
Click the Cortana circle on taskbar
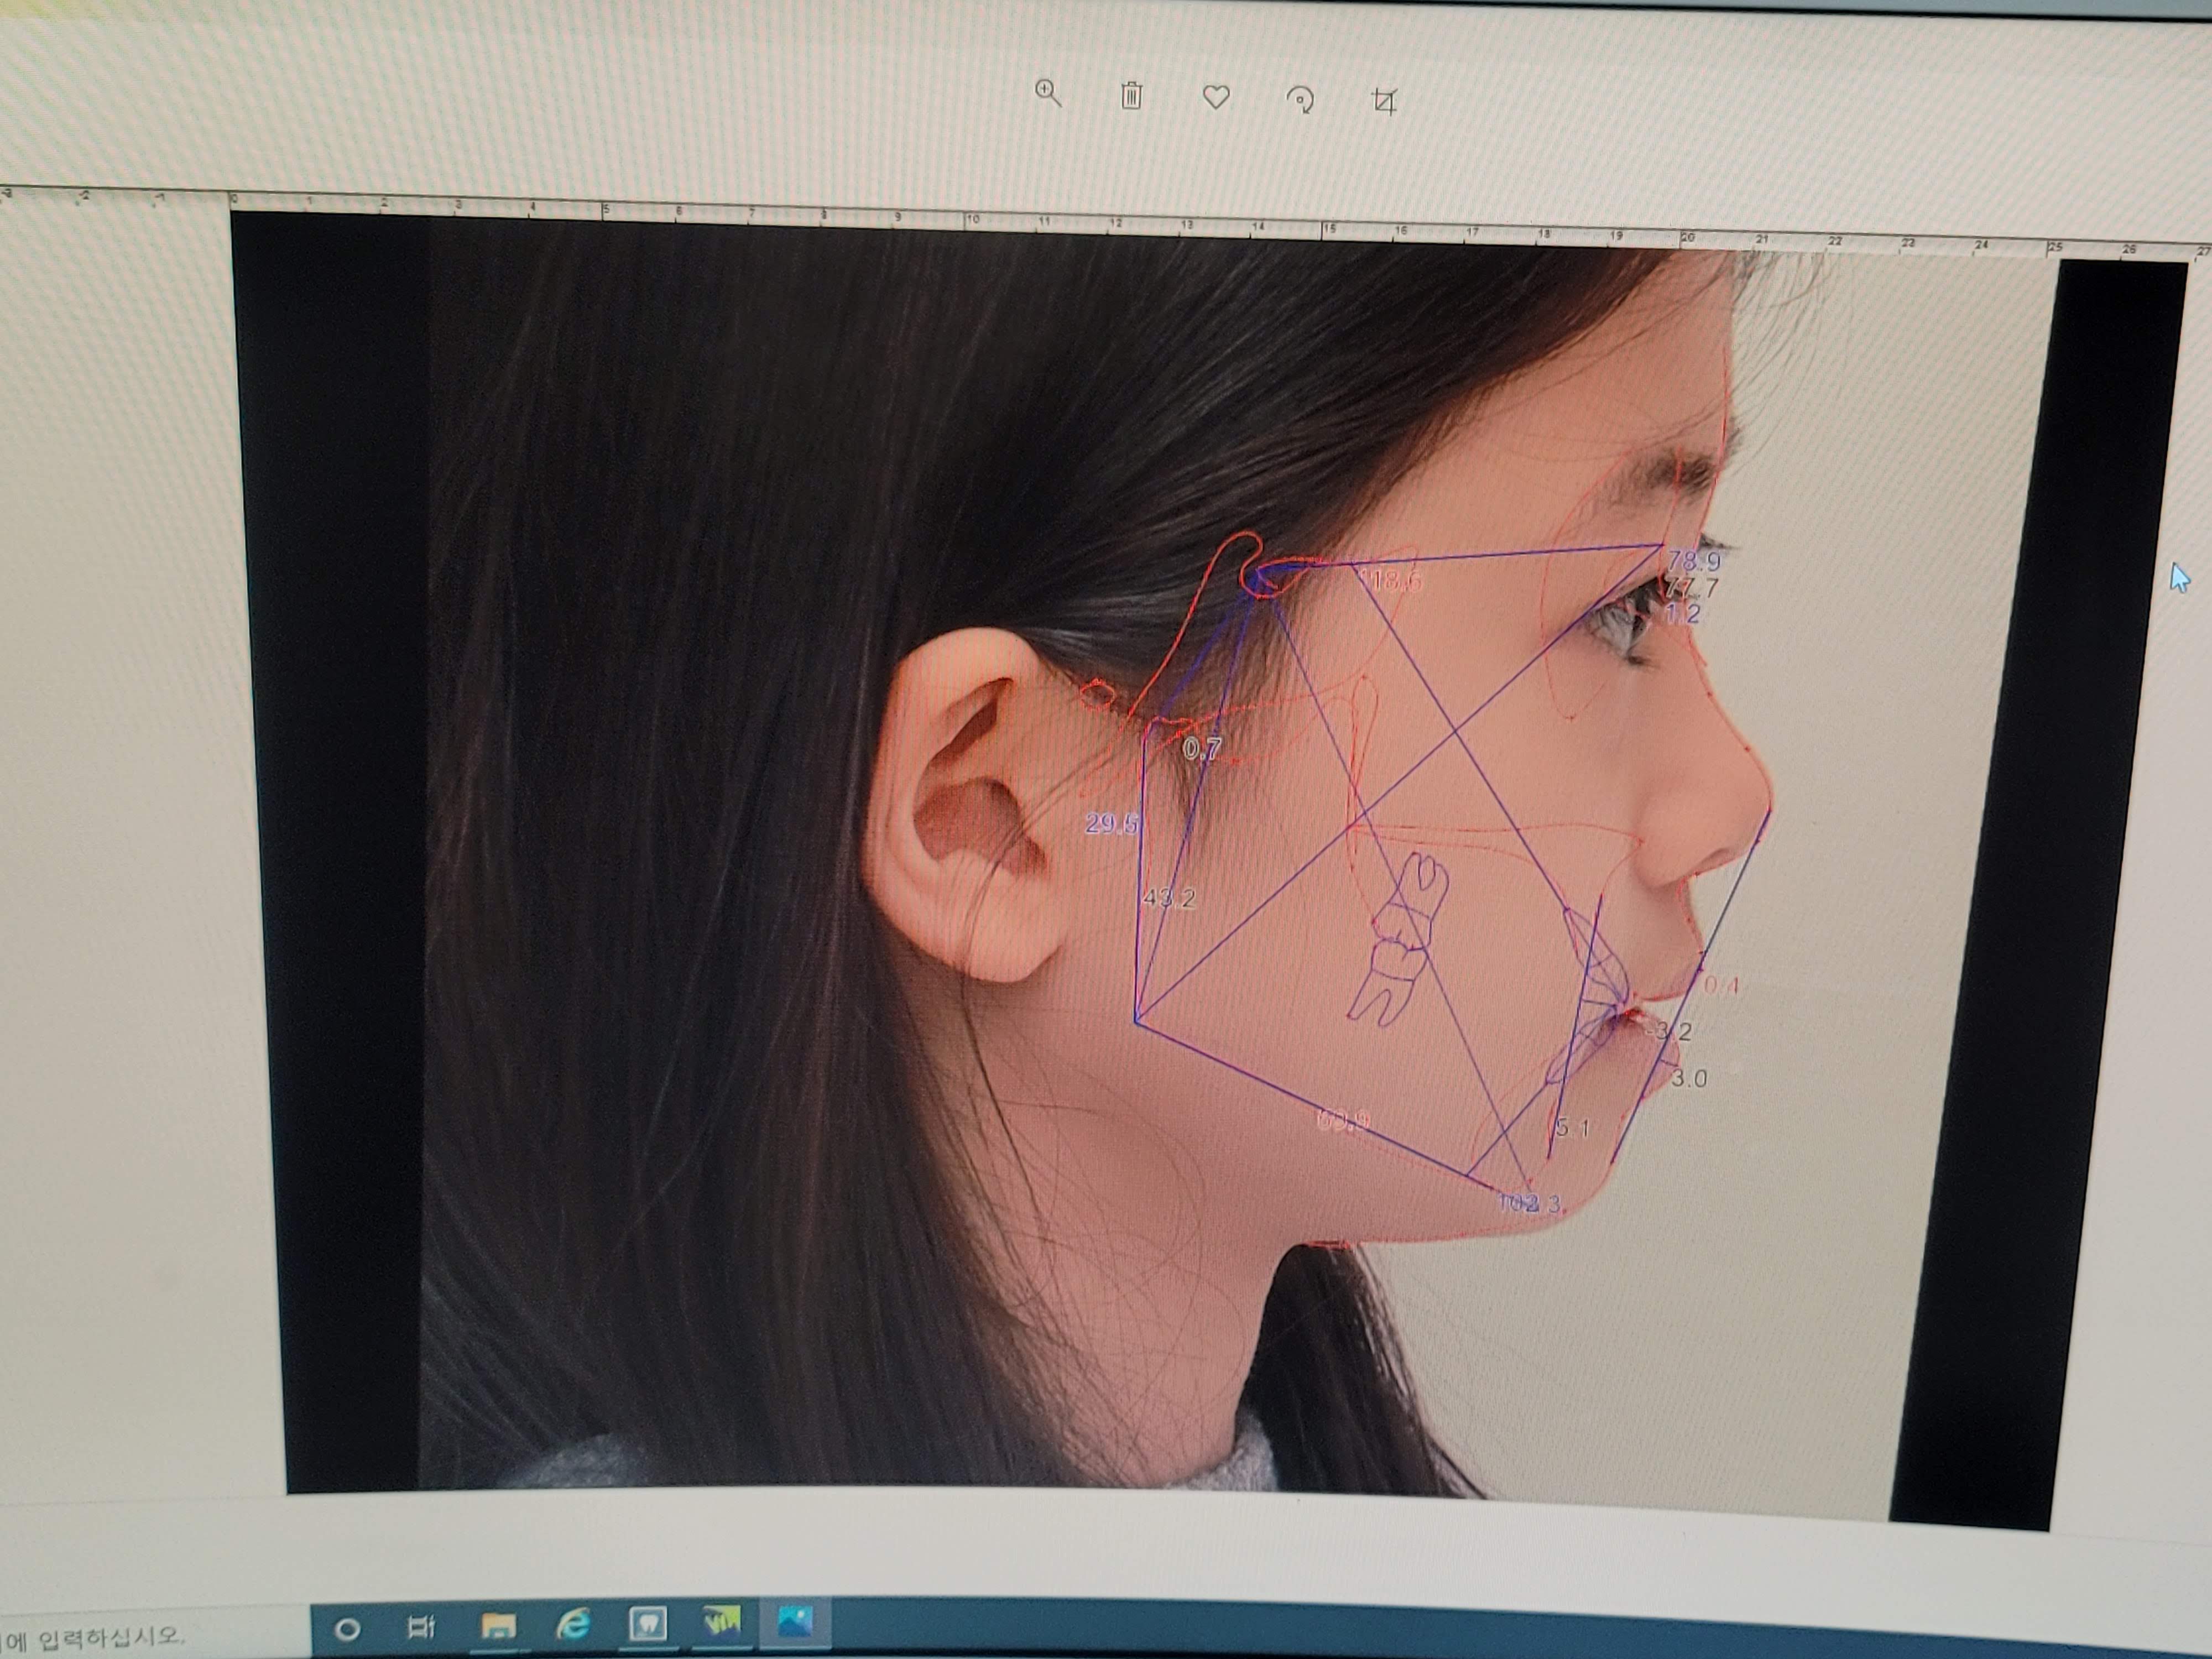(347, 1629)
